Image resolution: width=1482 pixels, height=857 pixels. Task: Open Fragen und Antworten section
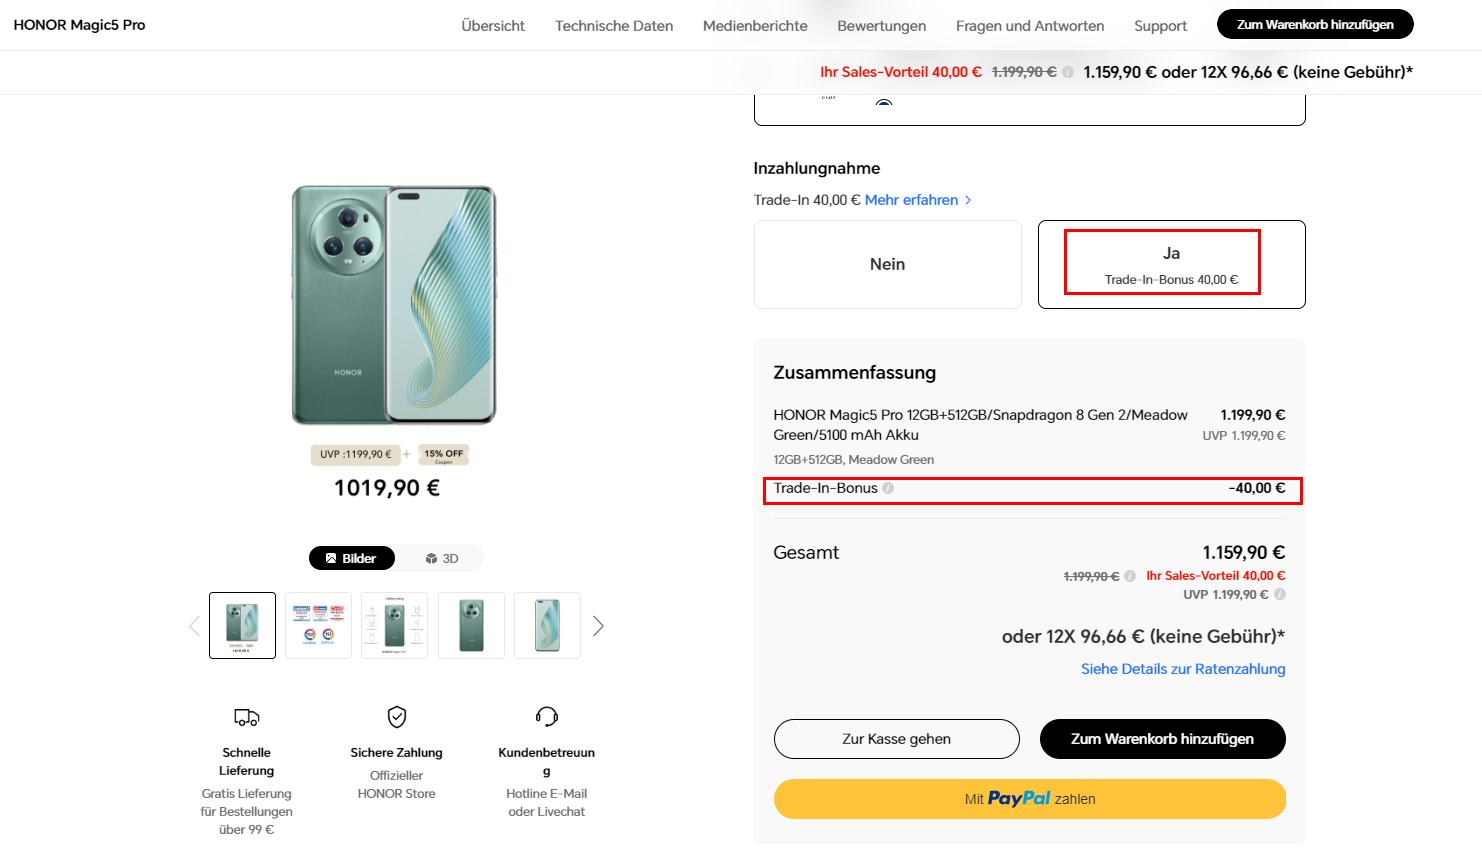click(x=1029, y=26)
